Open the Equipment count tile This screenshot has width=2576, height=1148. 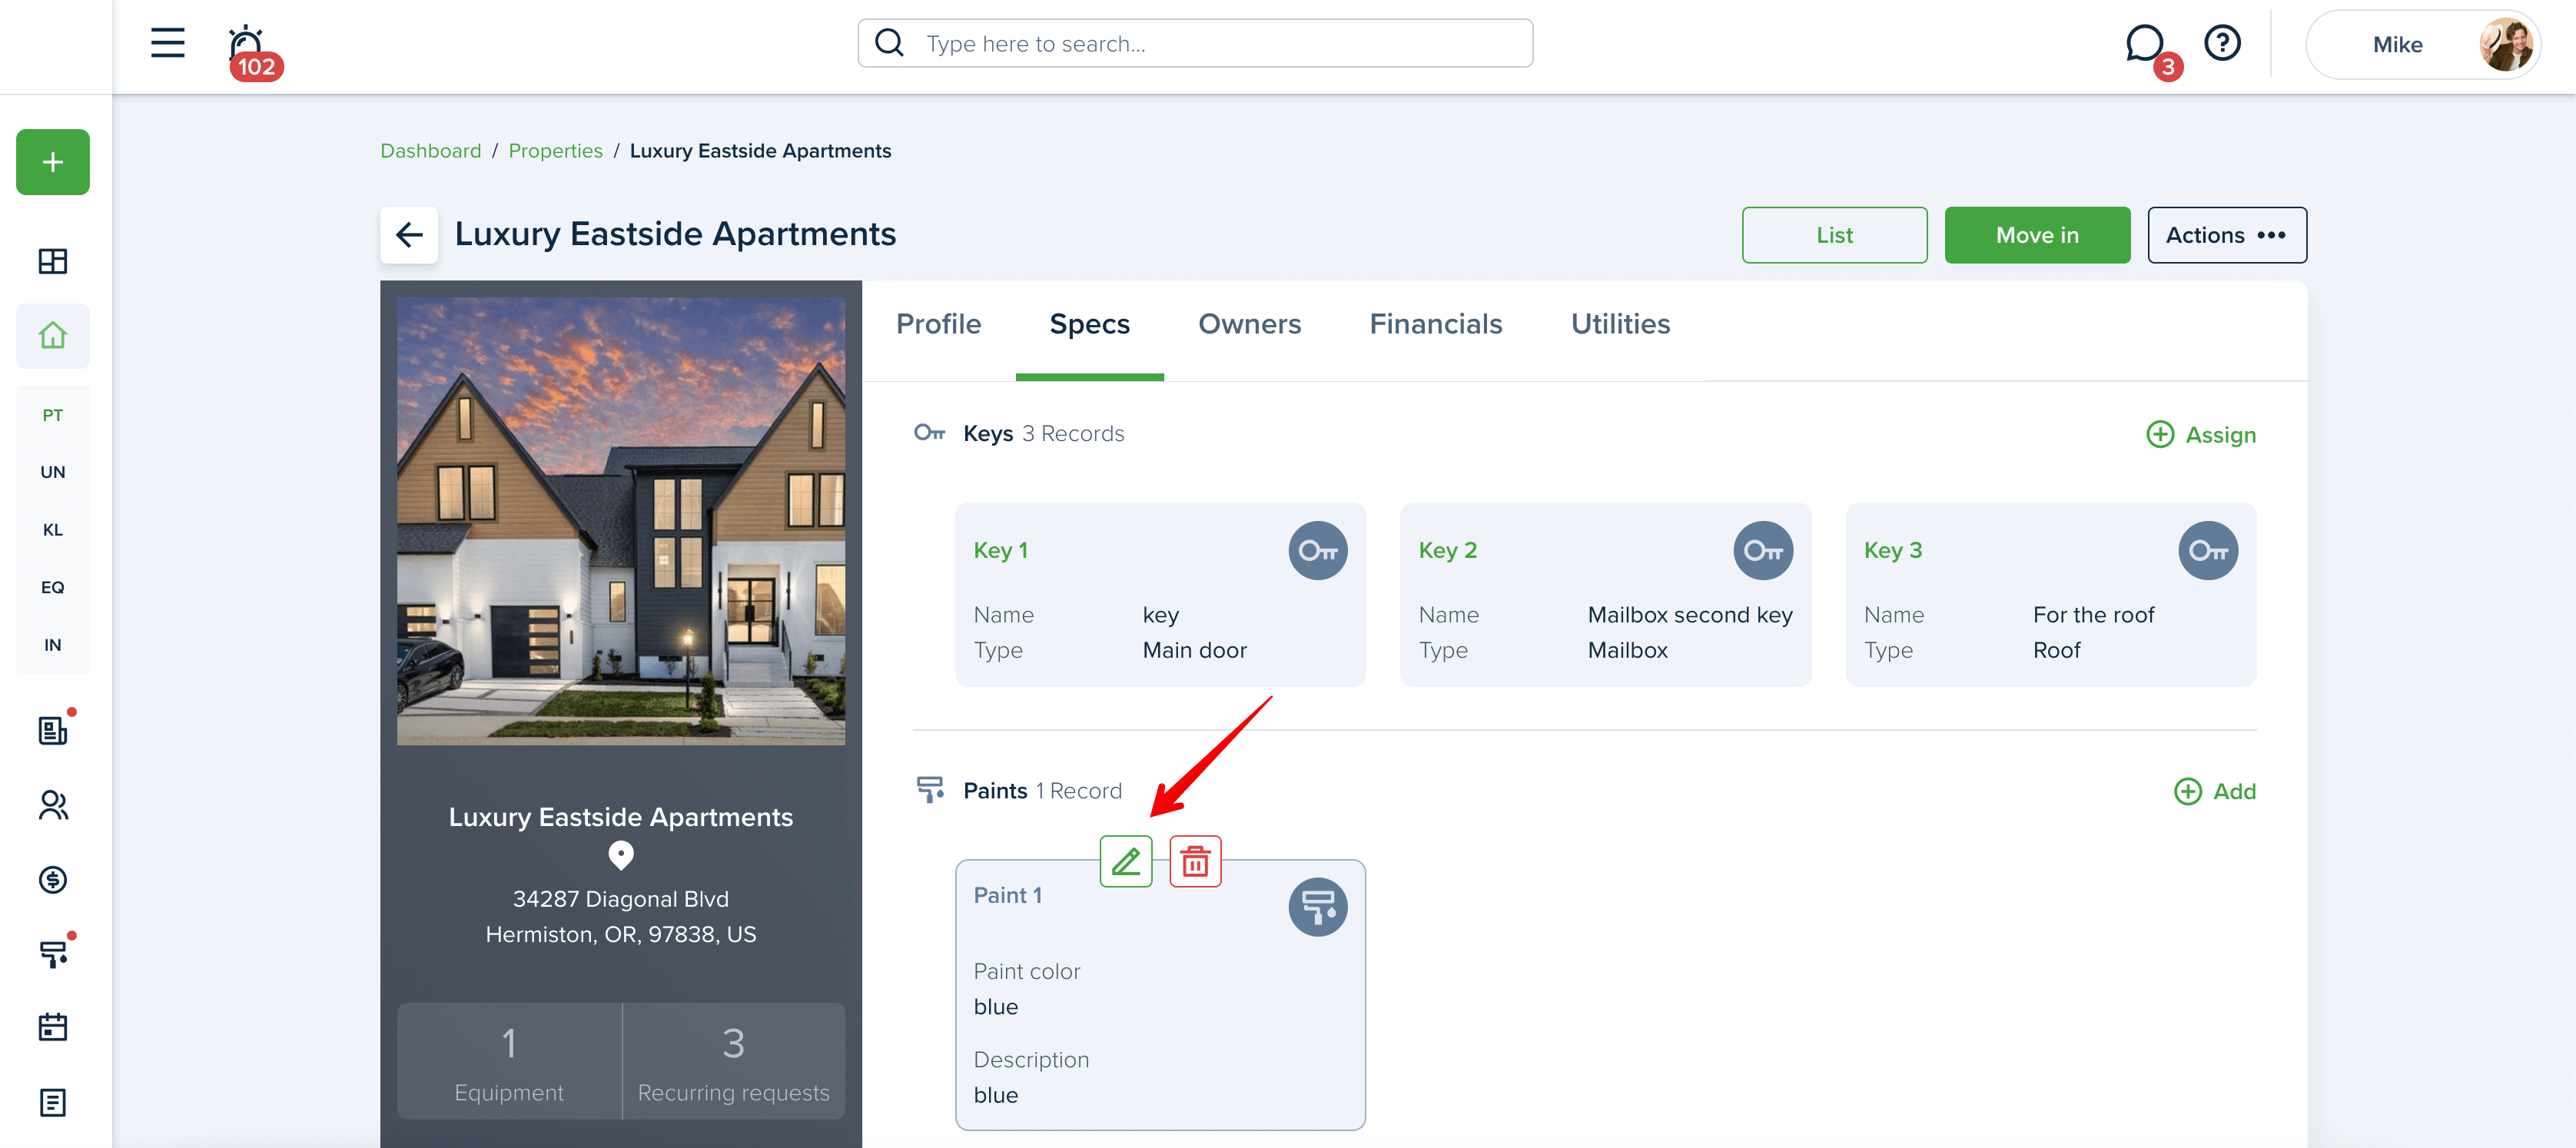click(x=509, y=1062)
